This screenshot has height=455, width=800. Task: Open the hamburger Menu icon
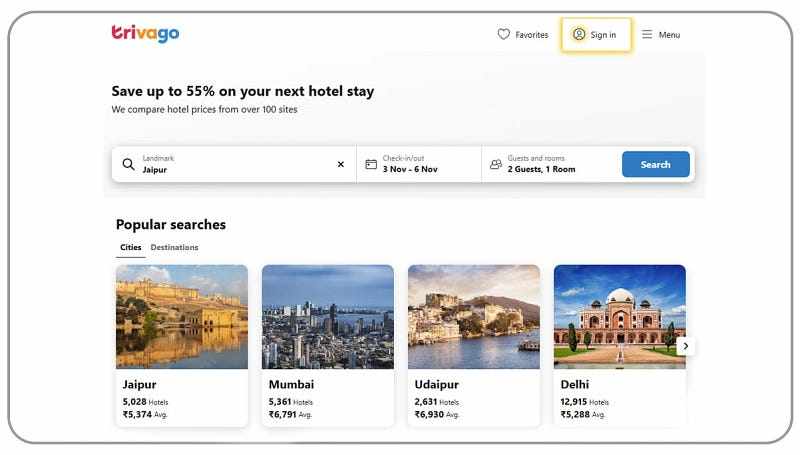click(647, 34)
